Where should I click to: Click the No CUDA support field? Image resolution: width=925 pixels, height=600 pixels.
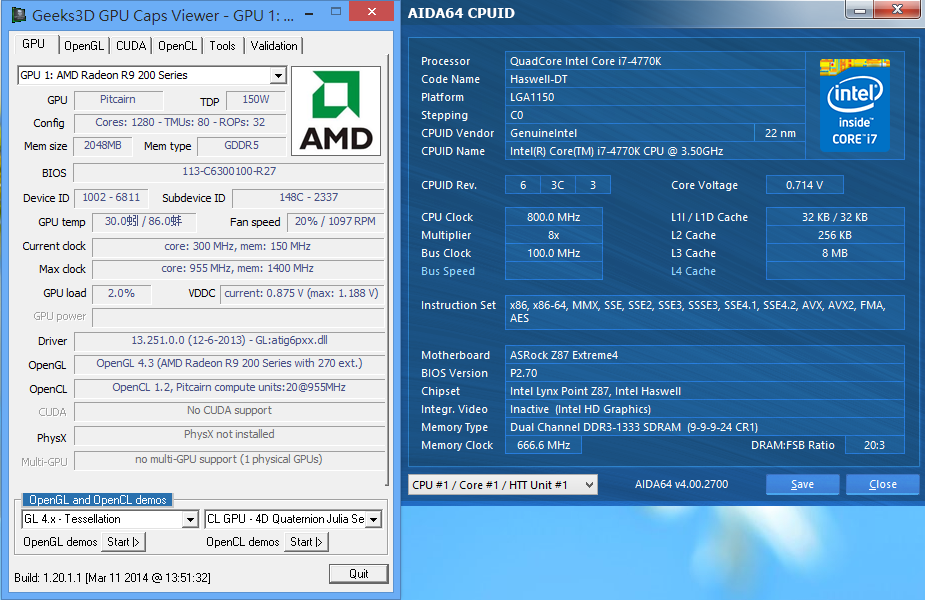point(229,411)
